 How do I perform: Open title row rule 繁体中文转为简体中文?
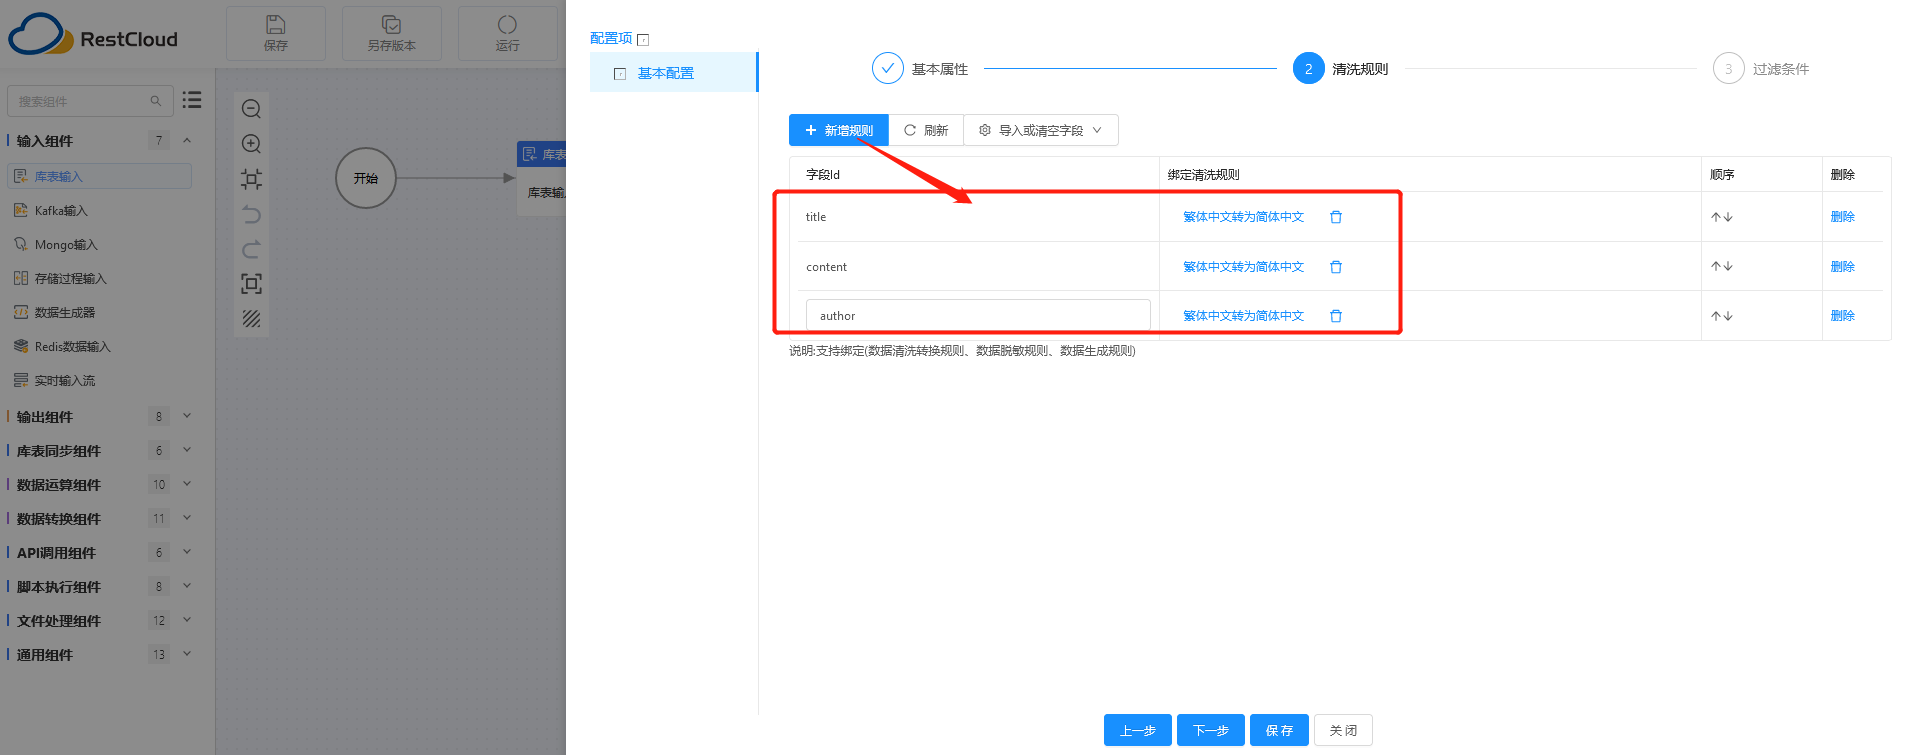pyautogui.click(x=1243, y=217)
